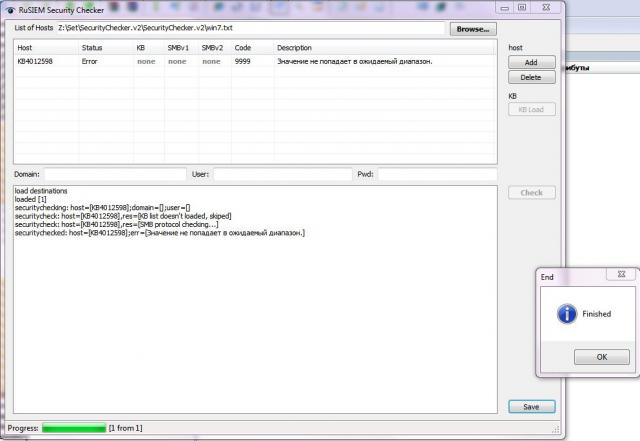The width and height of the screenshot is (640, 441).
Task: Focus the Domain input field
Action: [x=115, y=174]
